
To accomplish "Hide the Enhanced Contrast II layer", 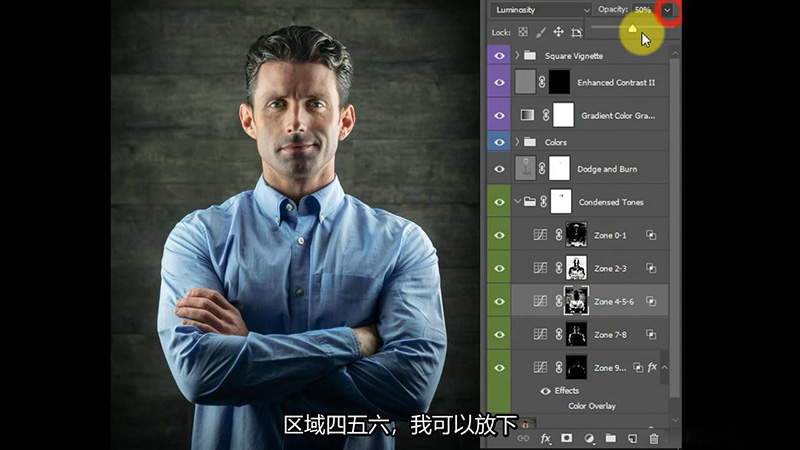I will click(x=499, y=82).
